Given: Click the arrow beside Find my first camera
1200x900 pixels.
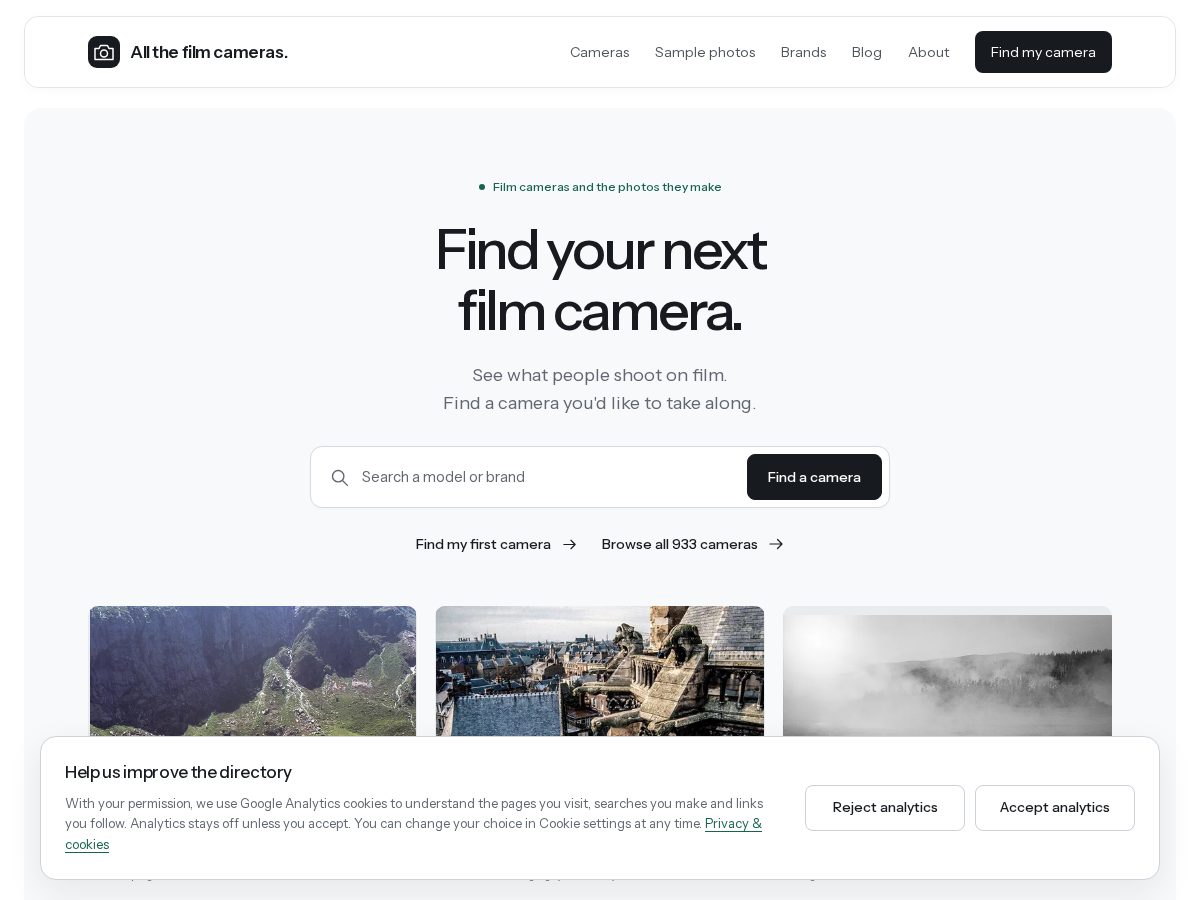Looking at the screenshot, I should (x=570, y=544).
